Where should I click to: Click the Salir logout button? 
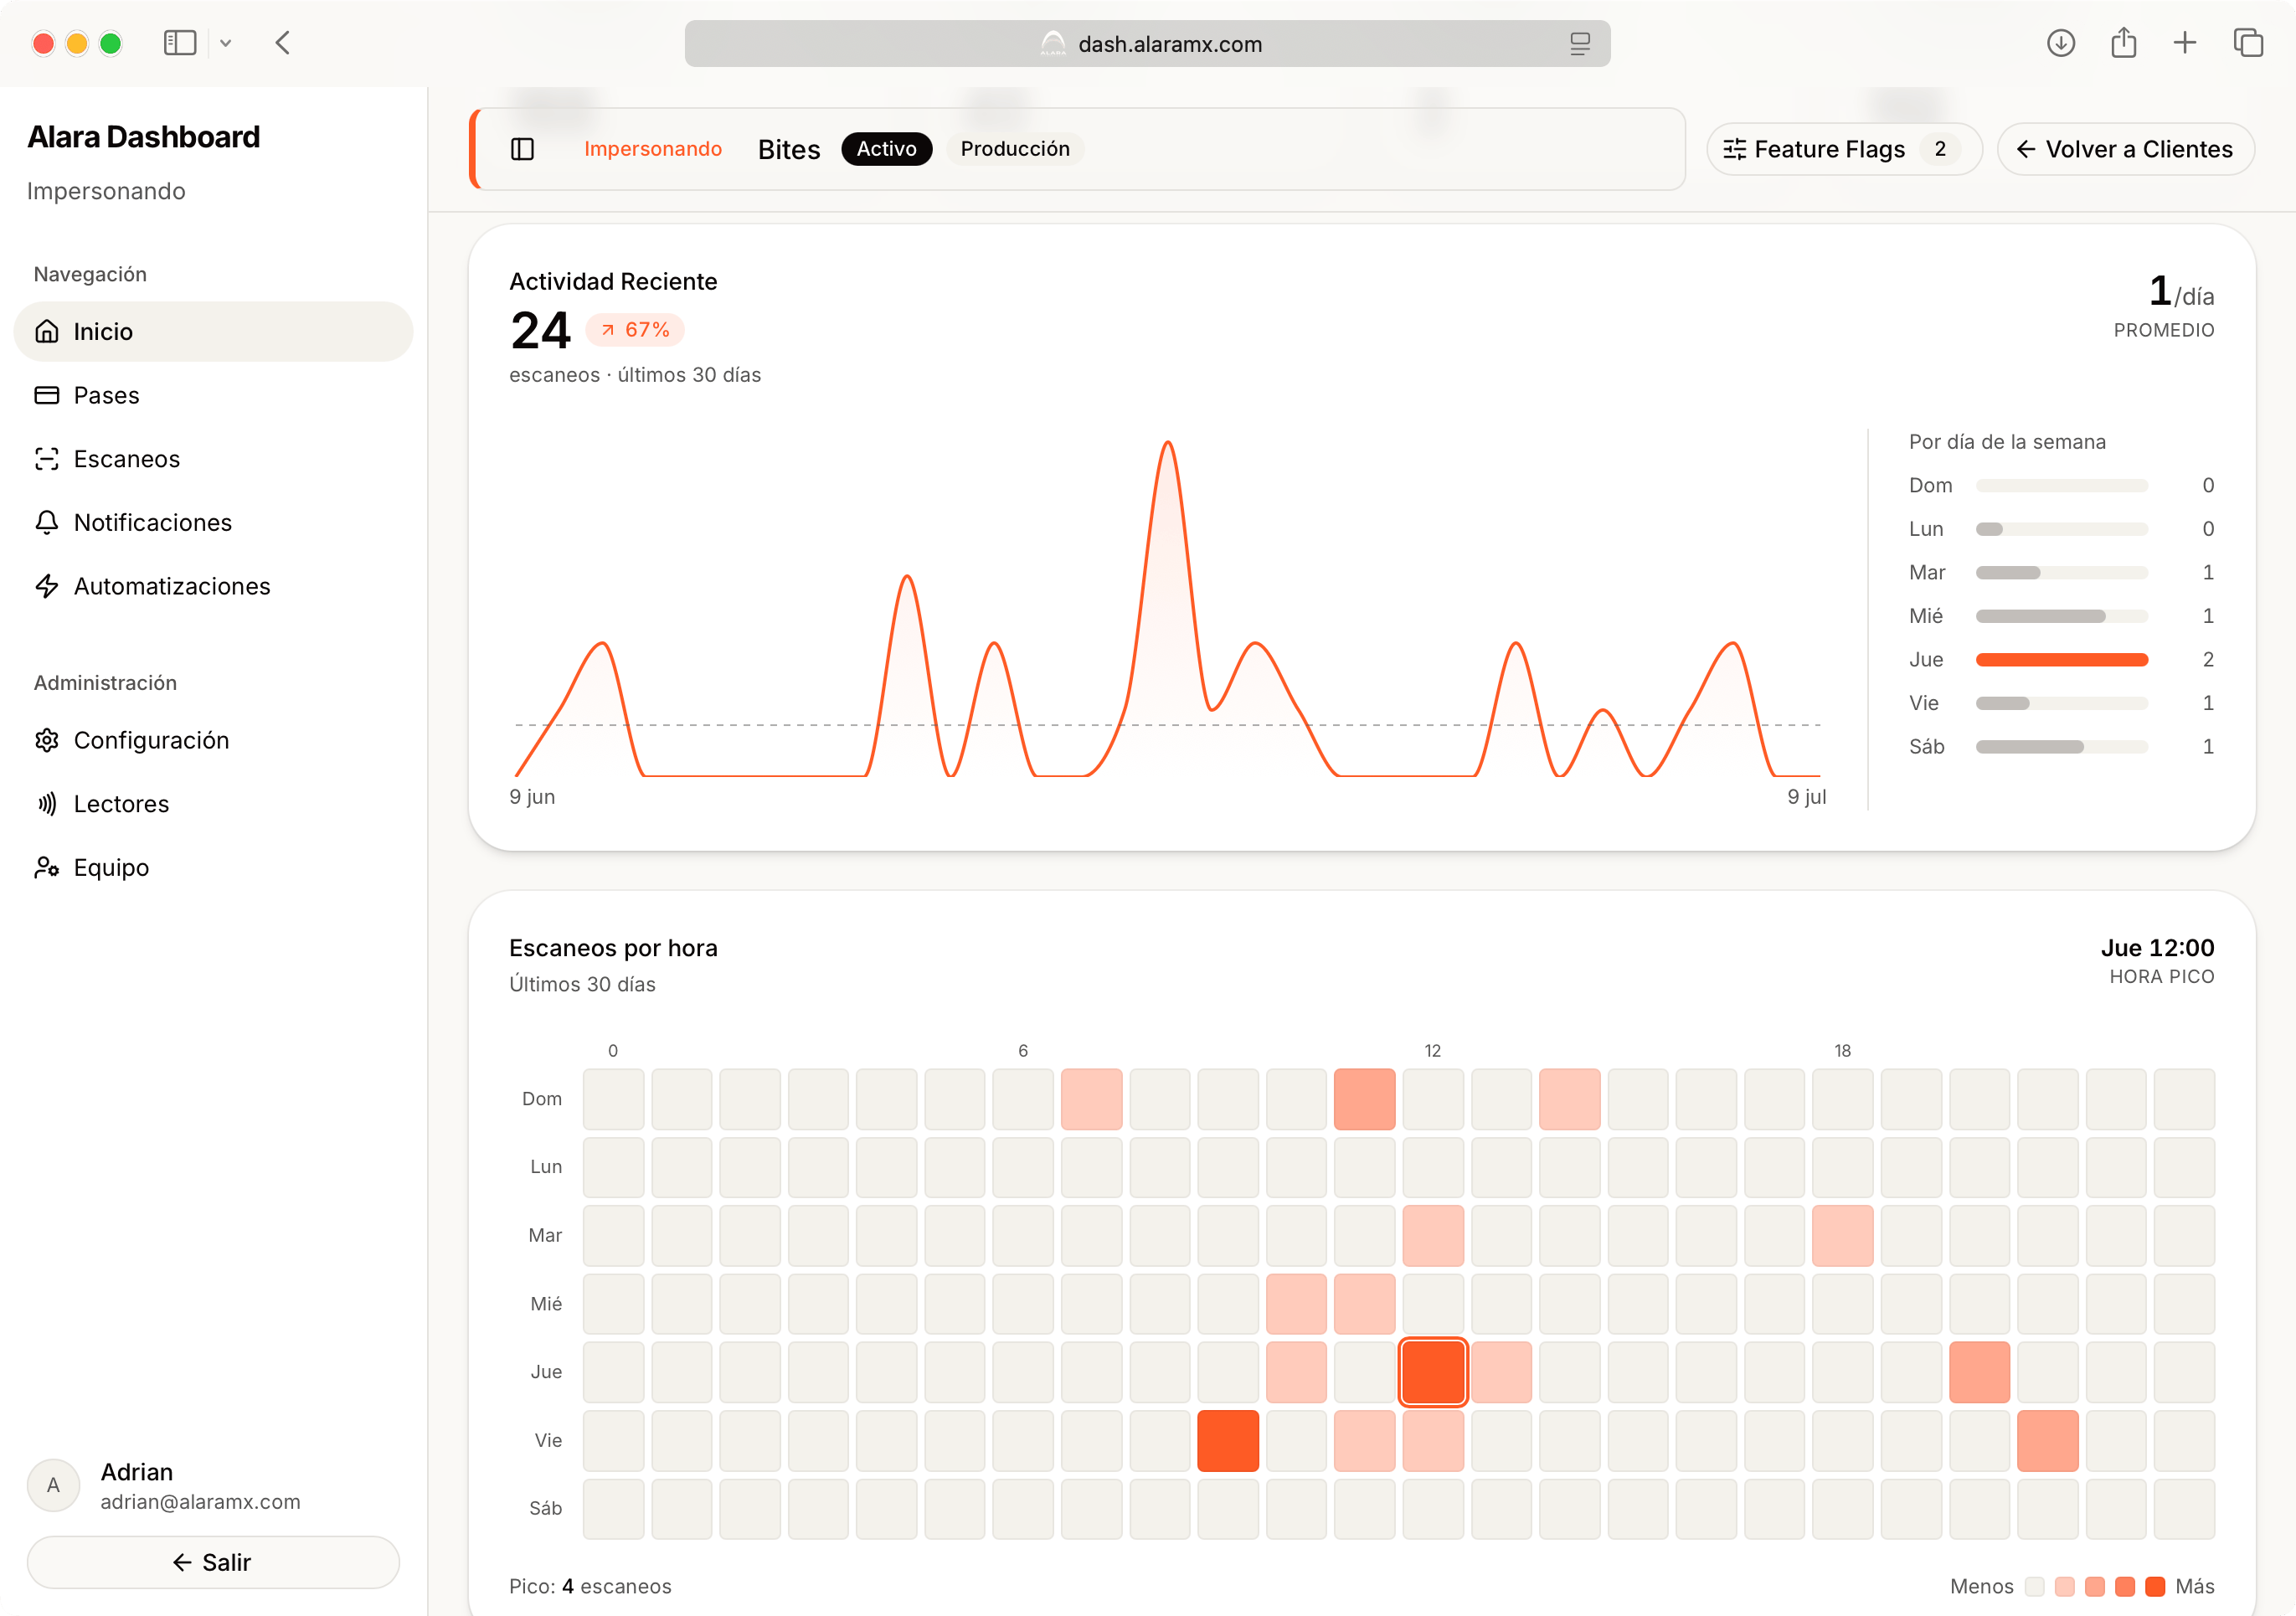tap(213, 1562)
